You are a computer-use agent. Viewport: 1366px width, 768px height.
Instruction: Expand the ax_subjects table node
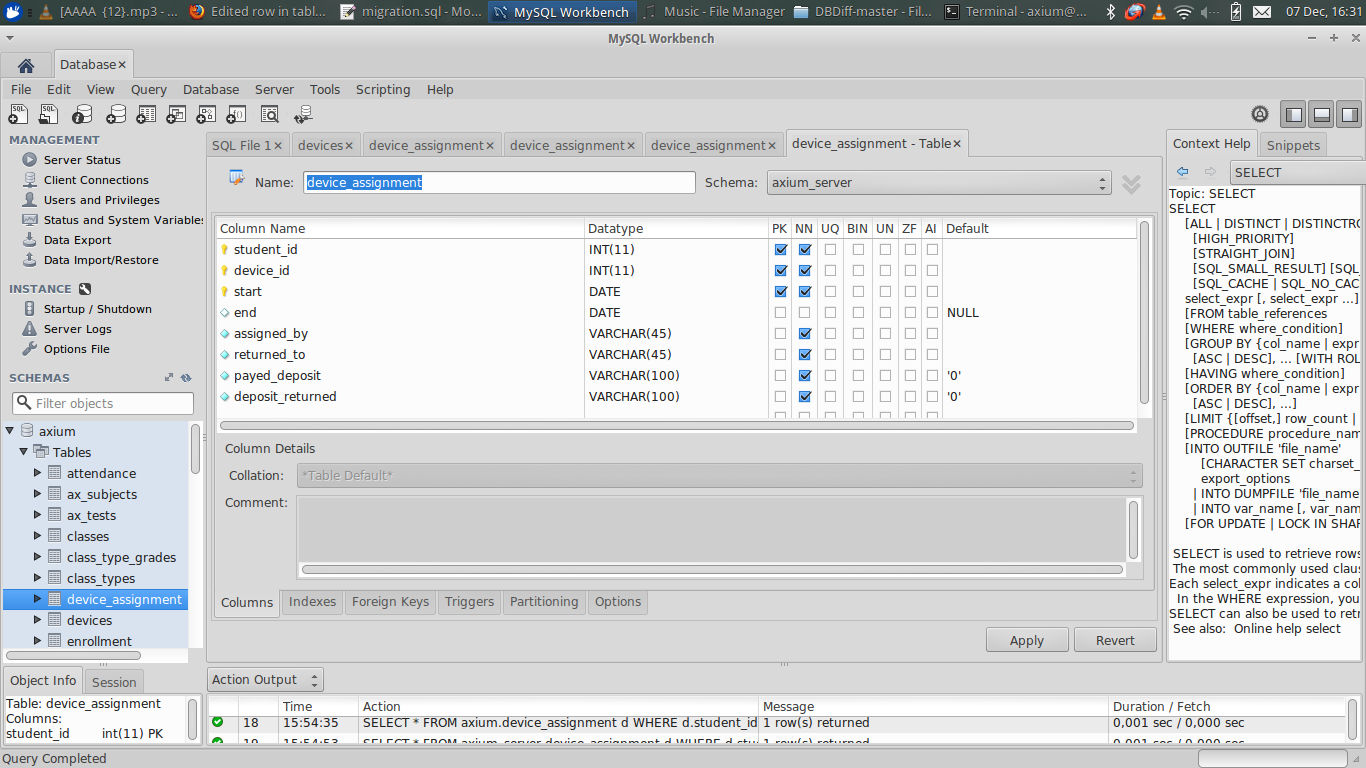tap(38, 494)
